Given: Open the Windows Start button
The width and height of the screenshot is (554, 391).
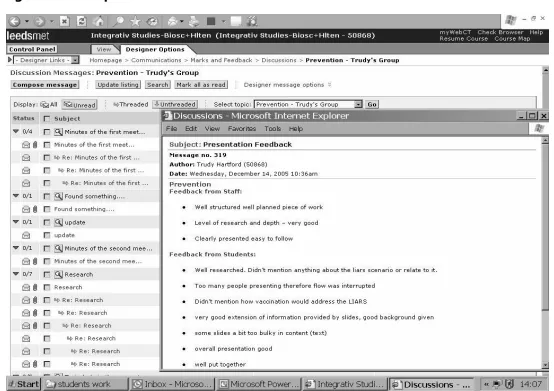Looking at the screenshot, I should [24, 384].
